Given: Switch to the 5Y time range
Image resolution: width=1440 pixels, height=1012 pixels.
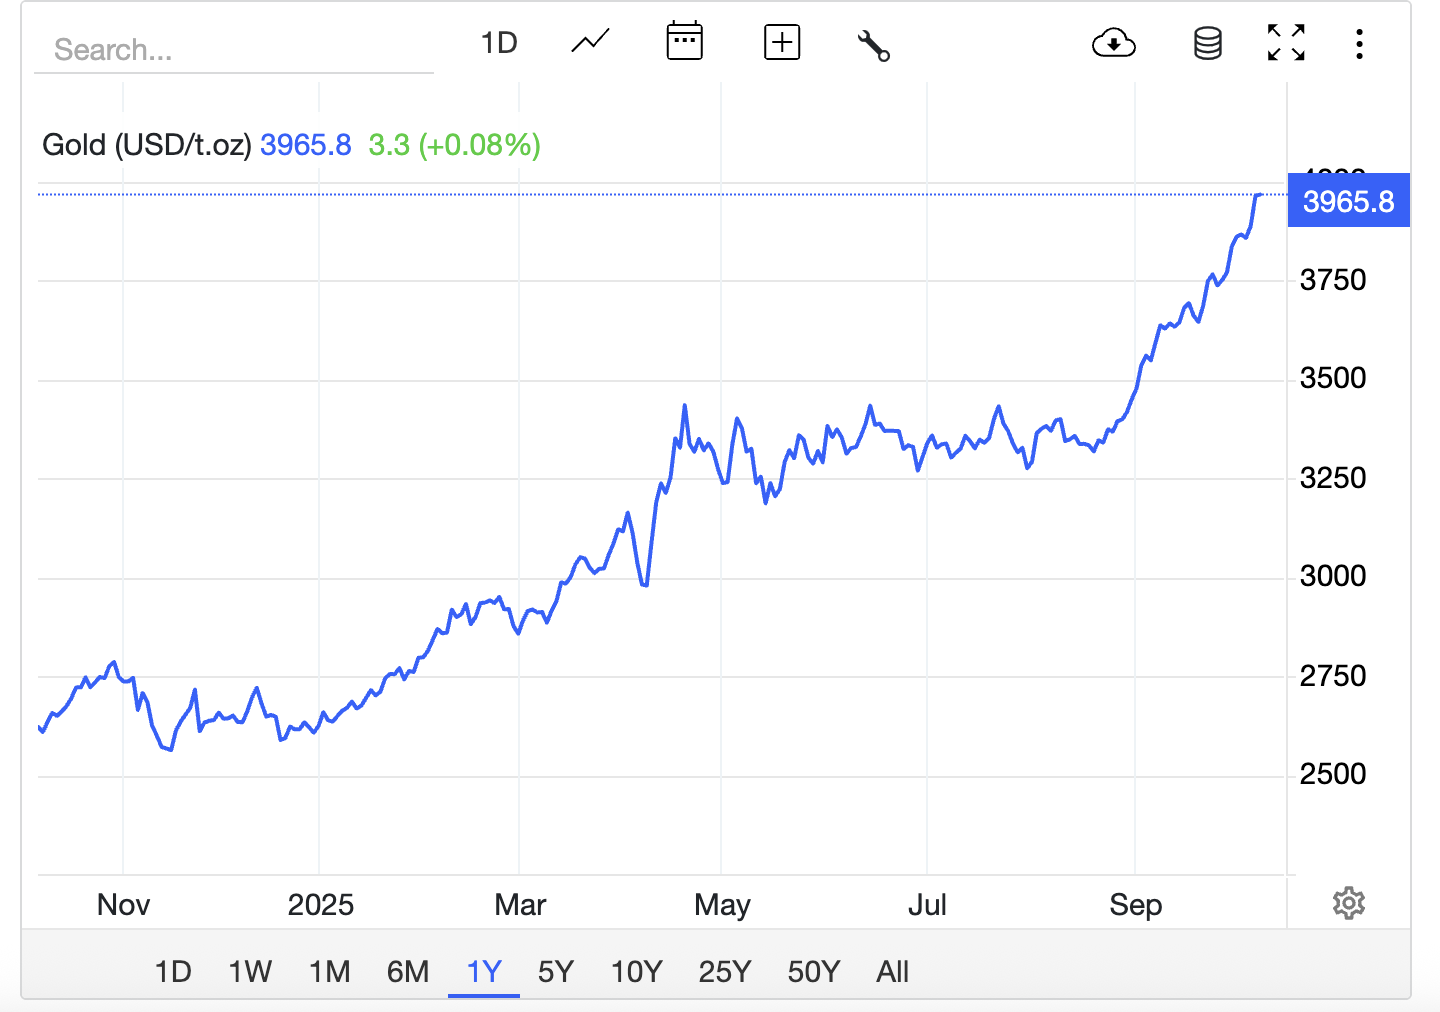Looking at the screenshot, I should click(x=556, y=971).
